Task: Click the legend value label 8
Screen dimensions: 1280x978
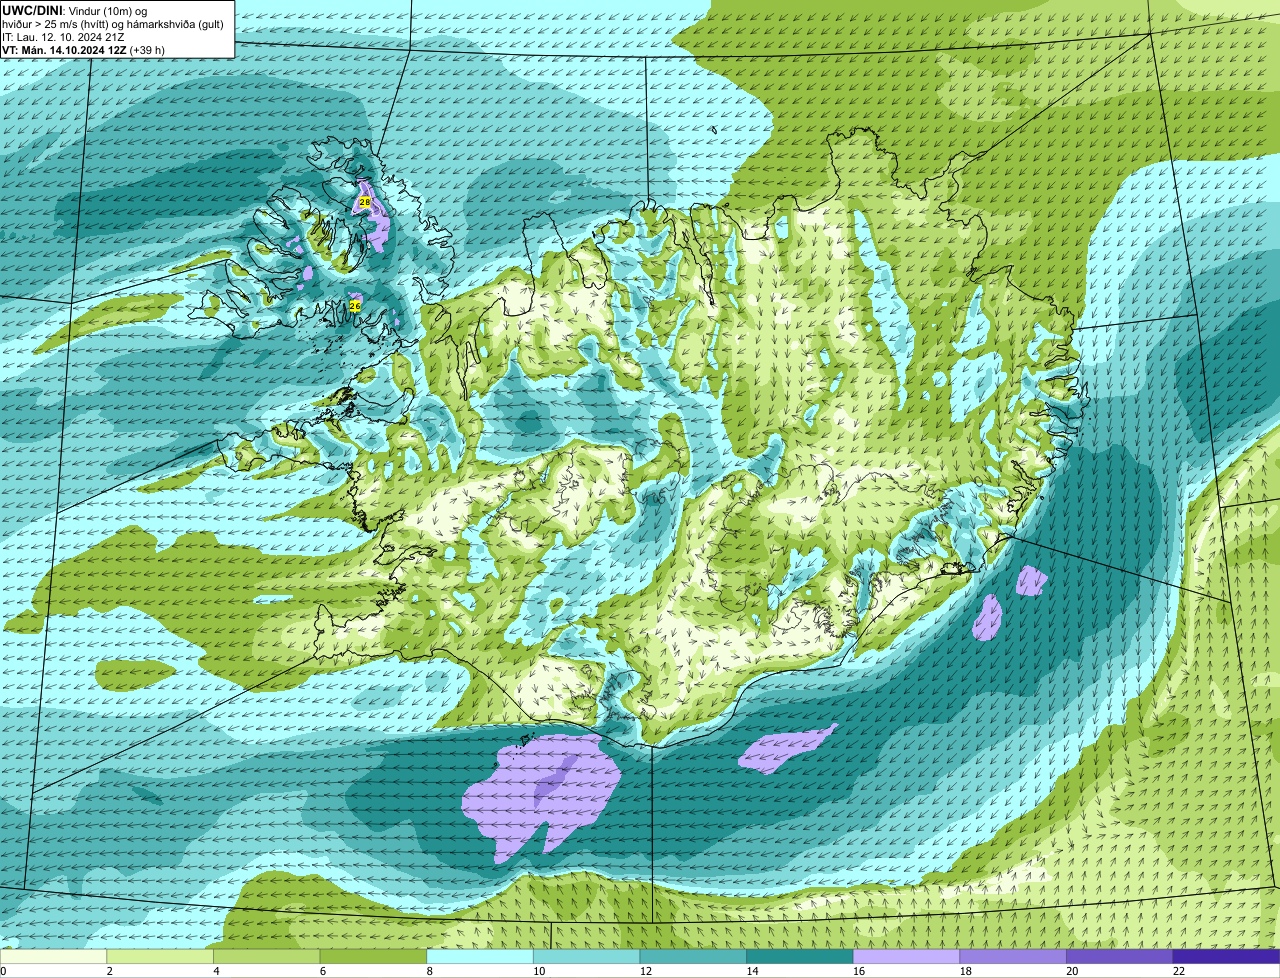Action: point(429,971)
